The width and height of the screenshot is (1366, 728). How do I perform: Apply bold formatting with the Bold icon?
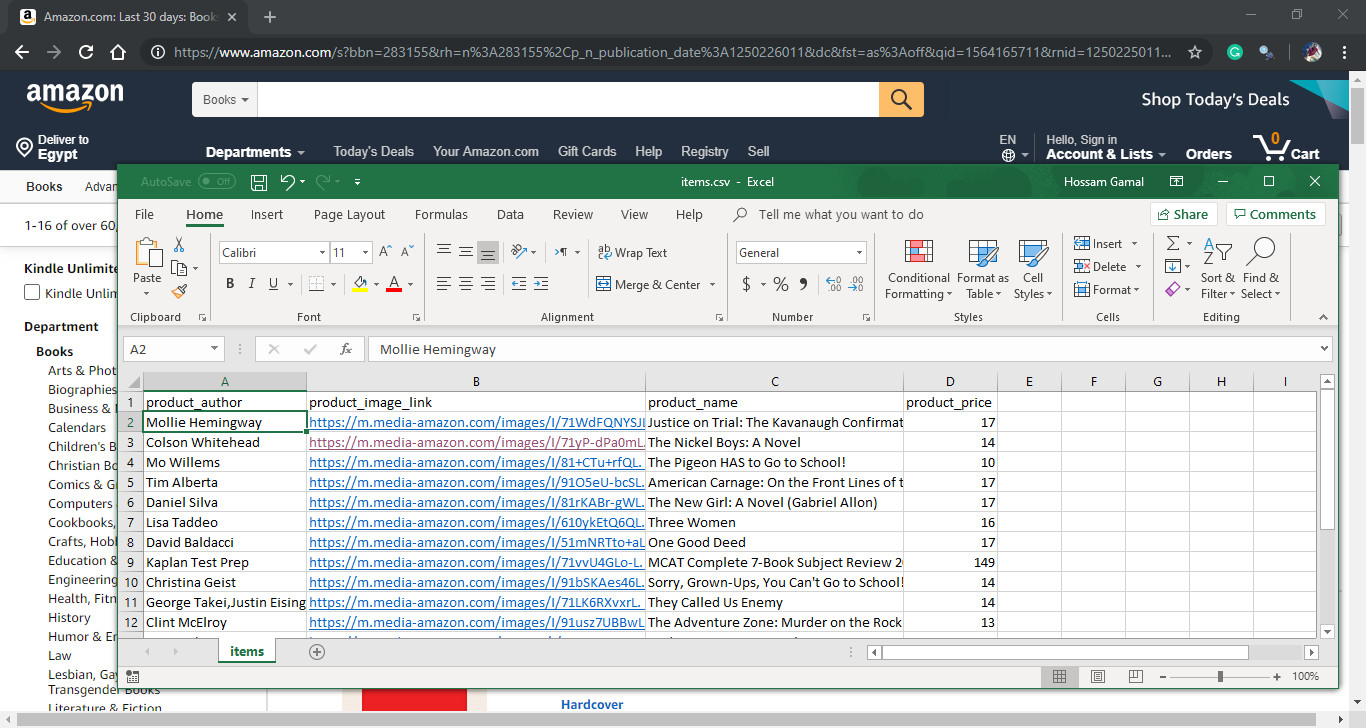click(x=230, y=284)
